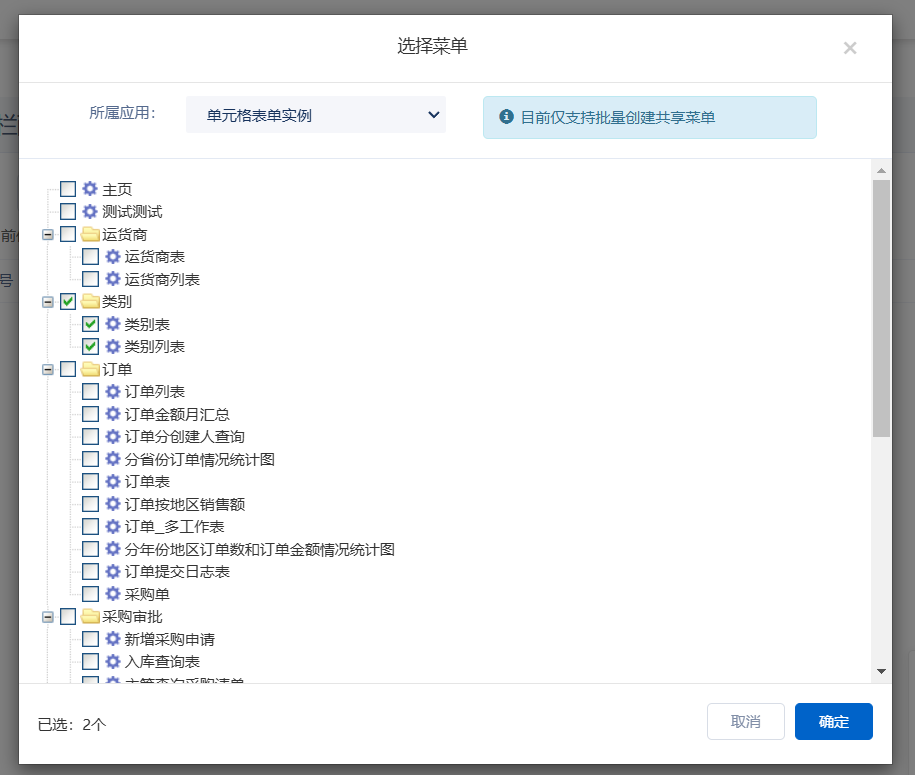Select the 订单分创建人查询 tree label
The image size is (915, 775).
[184, 437]
